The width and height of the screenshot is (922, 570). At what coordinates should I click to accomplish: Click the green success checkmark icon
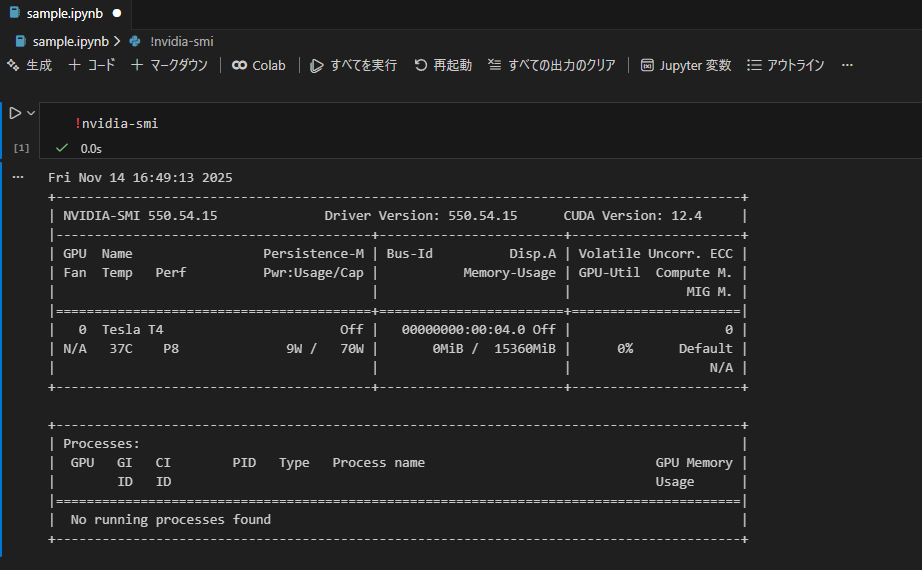pos(62,148)
